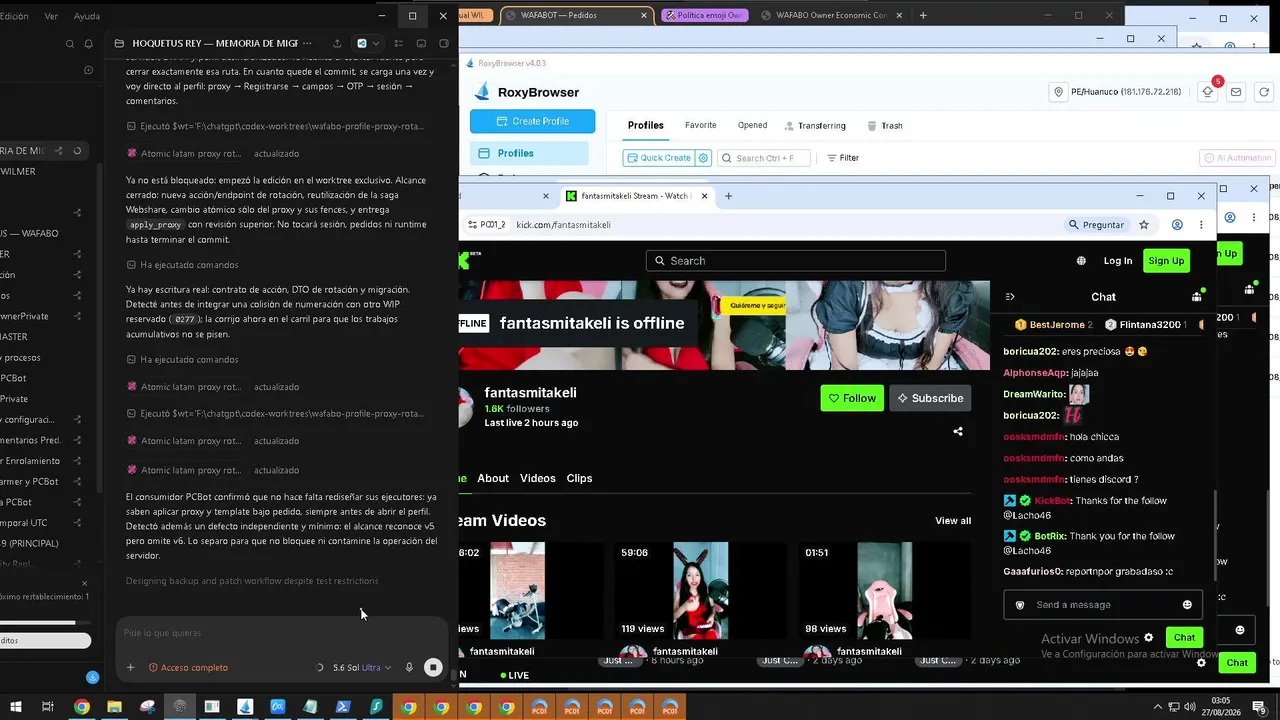Bookmark the Kick page with star icon
Image resolution: width=1280 pixels, height=720 pixels.
click(1144, 225)
